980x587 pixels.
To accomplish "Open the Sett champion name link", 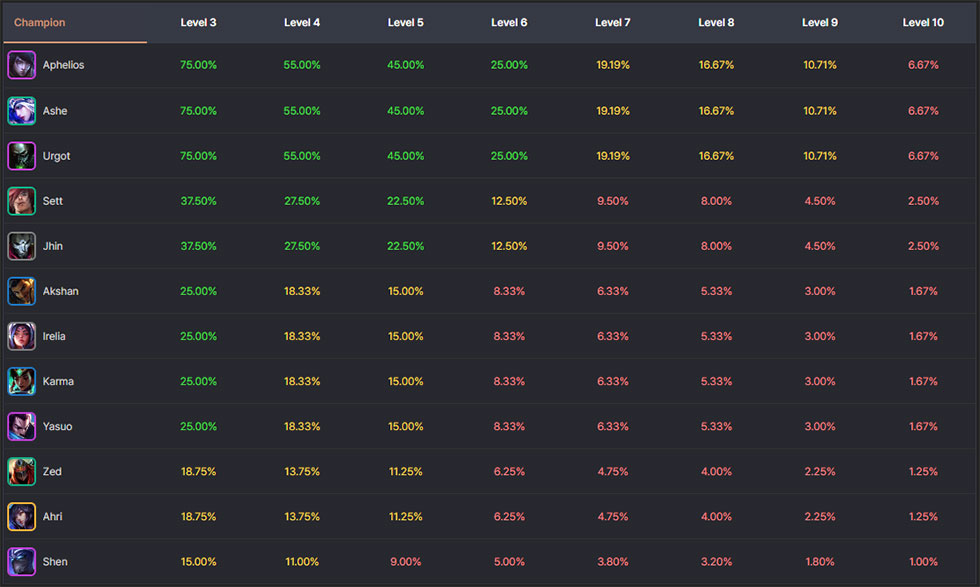I will pos(52,201).
